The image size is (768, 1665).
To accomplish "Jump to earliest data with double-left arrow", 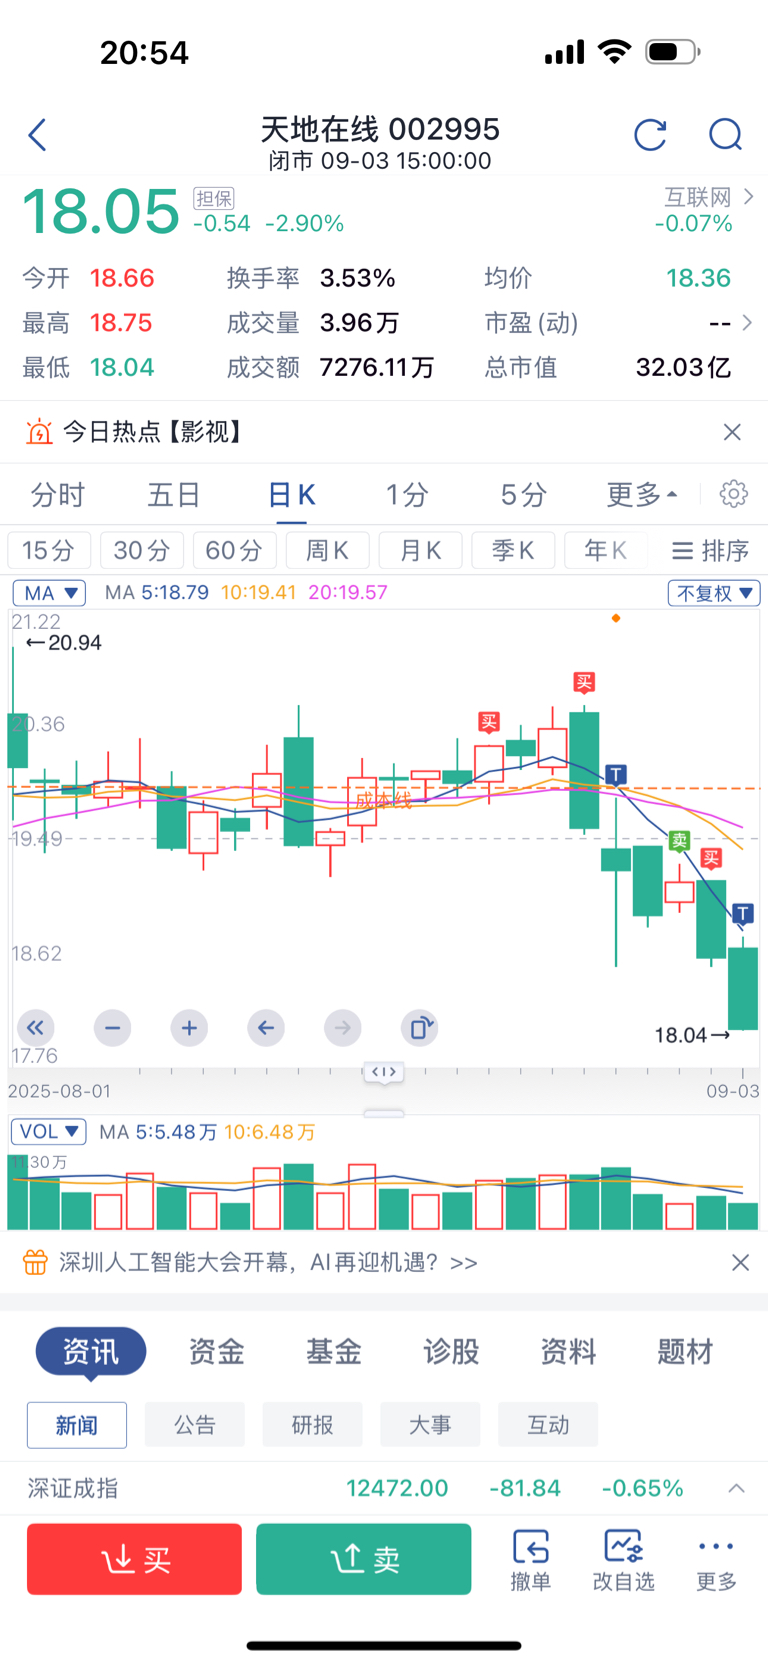I will [35, 1027].
